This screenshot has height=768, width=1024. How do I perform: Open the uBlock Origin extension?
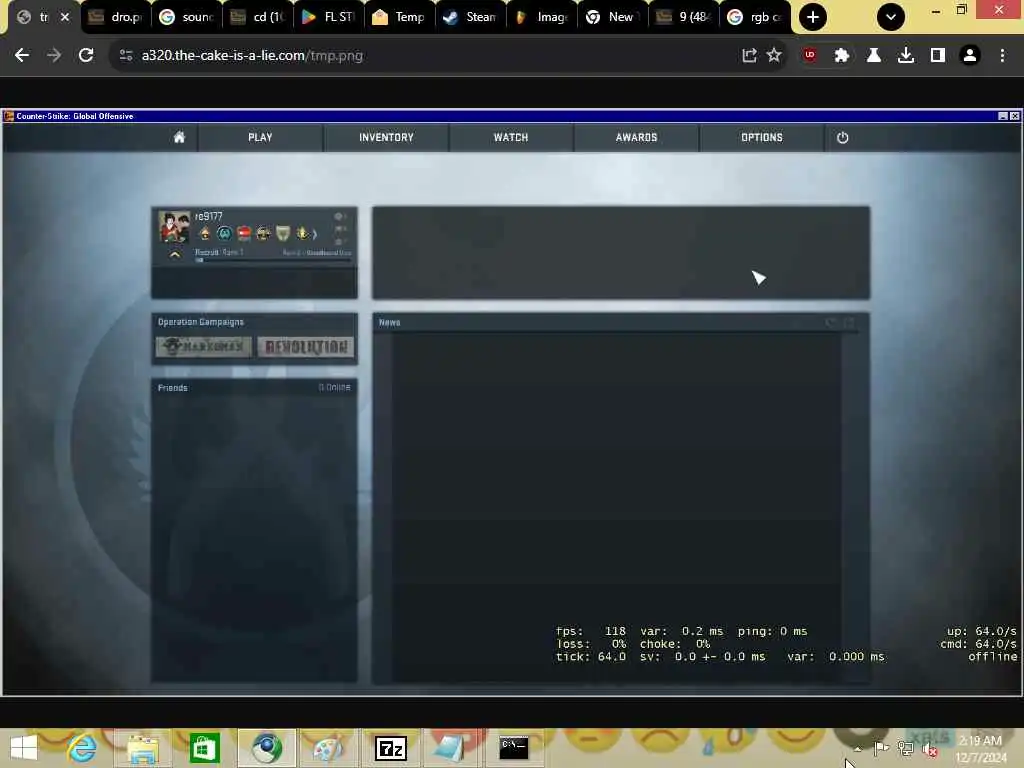(810, 56)
